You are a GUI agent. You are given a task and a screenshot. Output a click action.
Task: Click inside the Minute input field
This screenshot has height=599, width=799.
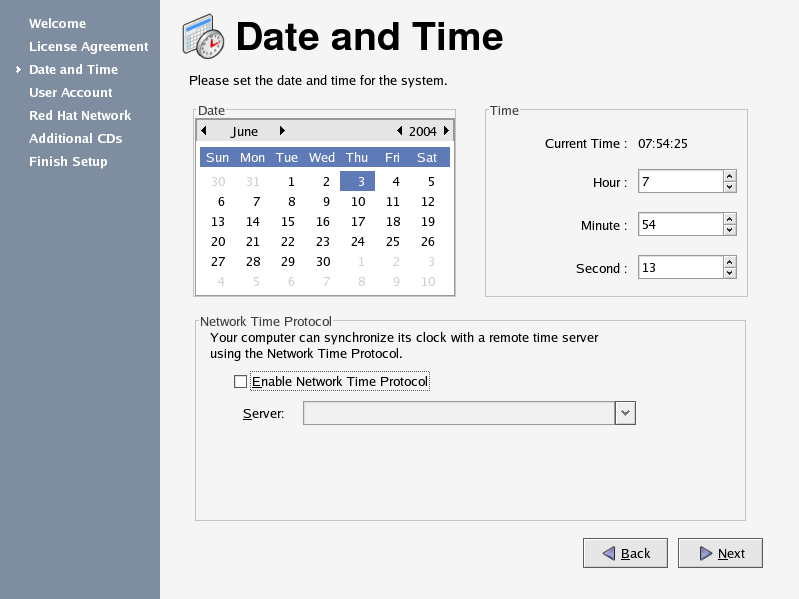680,225
